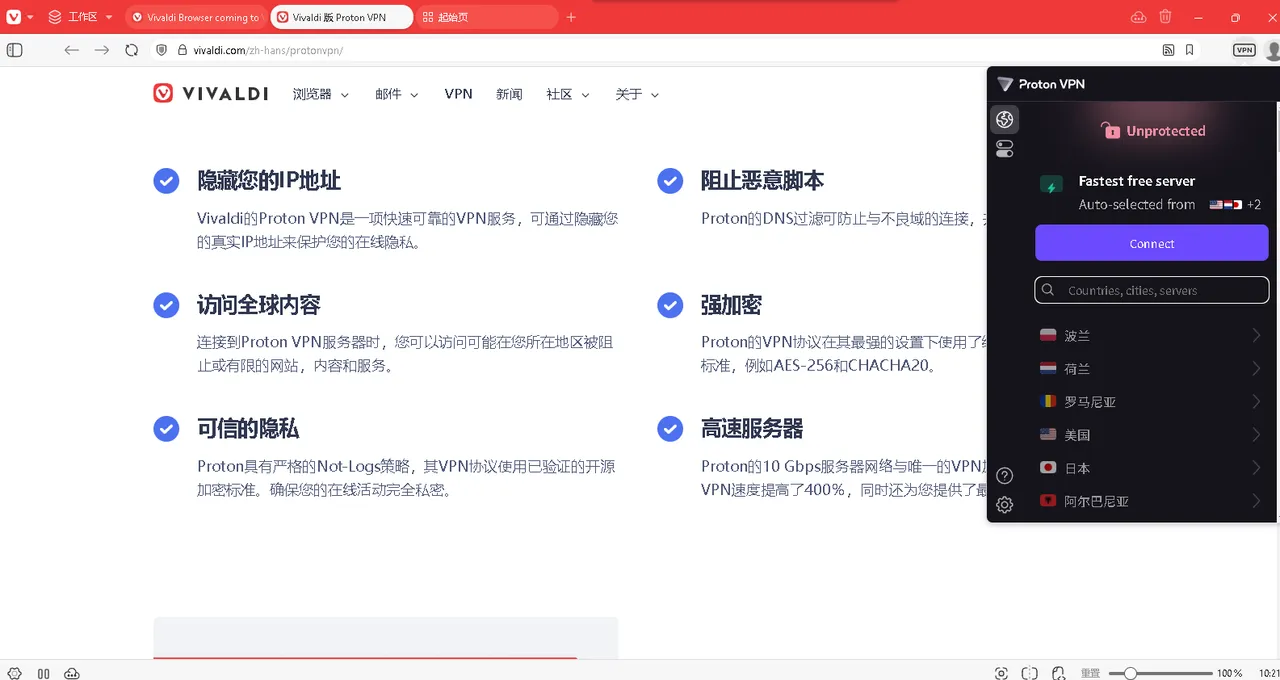Open Features toggles view in Proton VPN sidebar
Image resolution: width=1280 pixels, height=680 pixels.
pyautogui.click(x=1005, y=149)
